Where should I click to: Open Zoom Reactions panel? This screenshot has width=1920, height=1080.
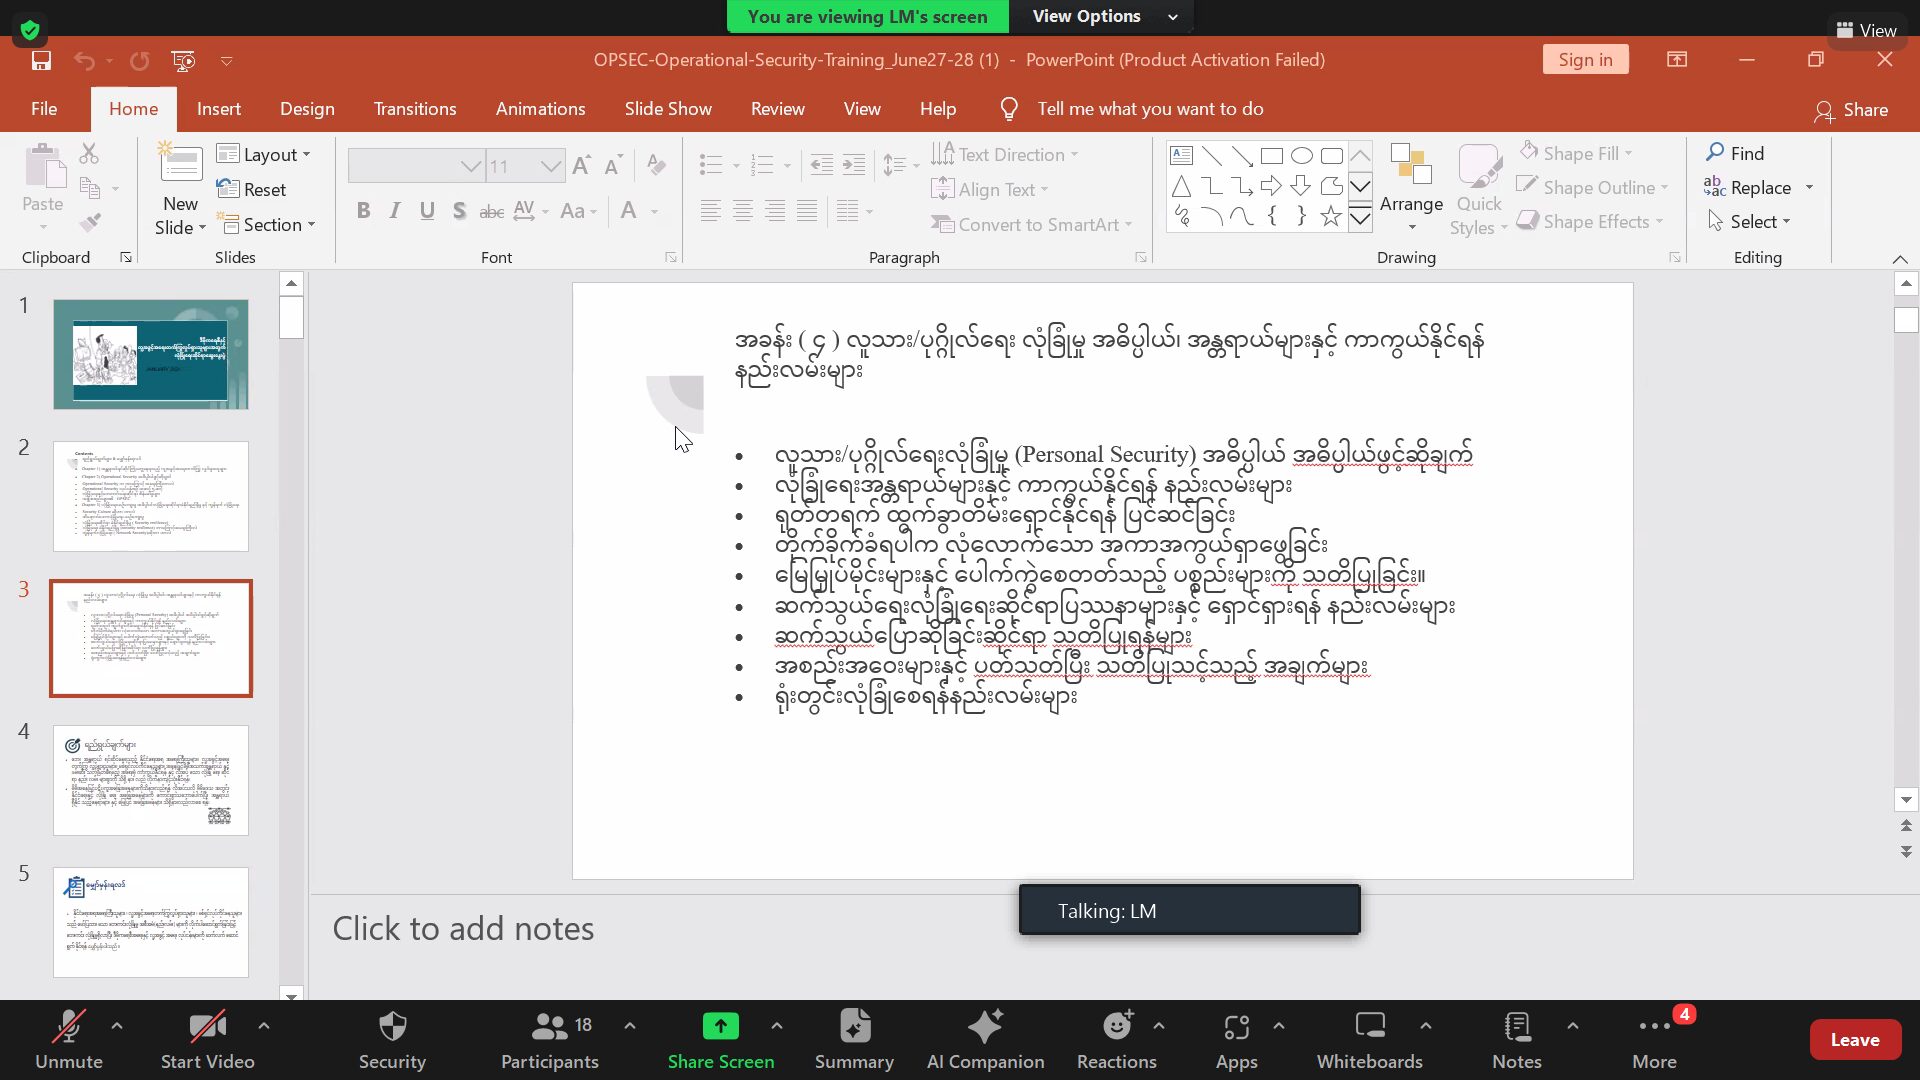(1116, 1039)
